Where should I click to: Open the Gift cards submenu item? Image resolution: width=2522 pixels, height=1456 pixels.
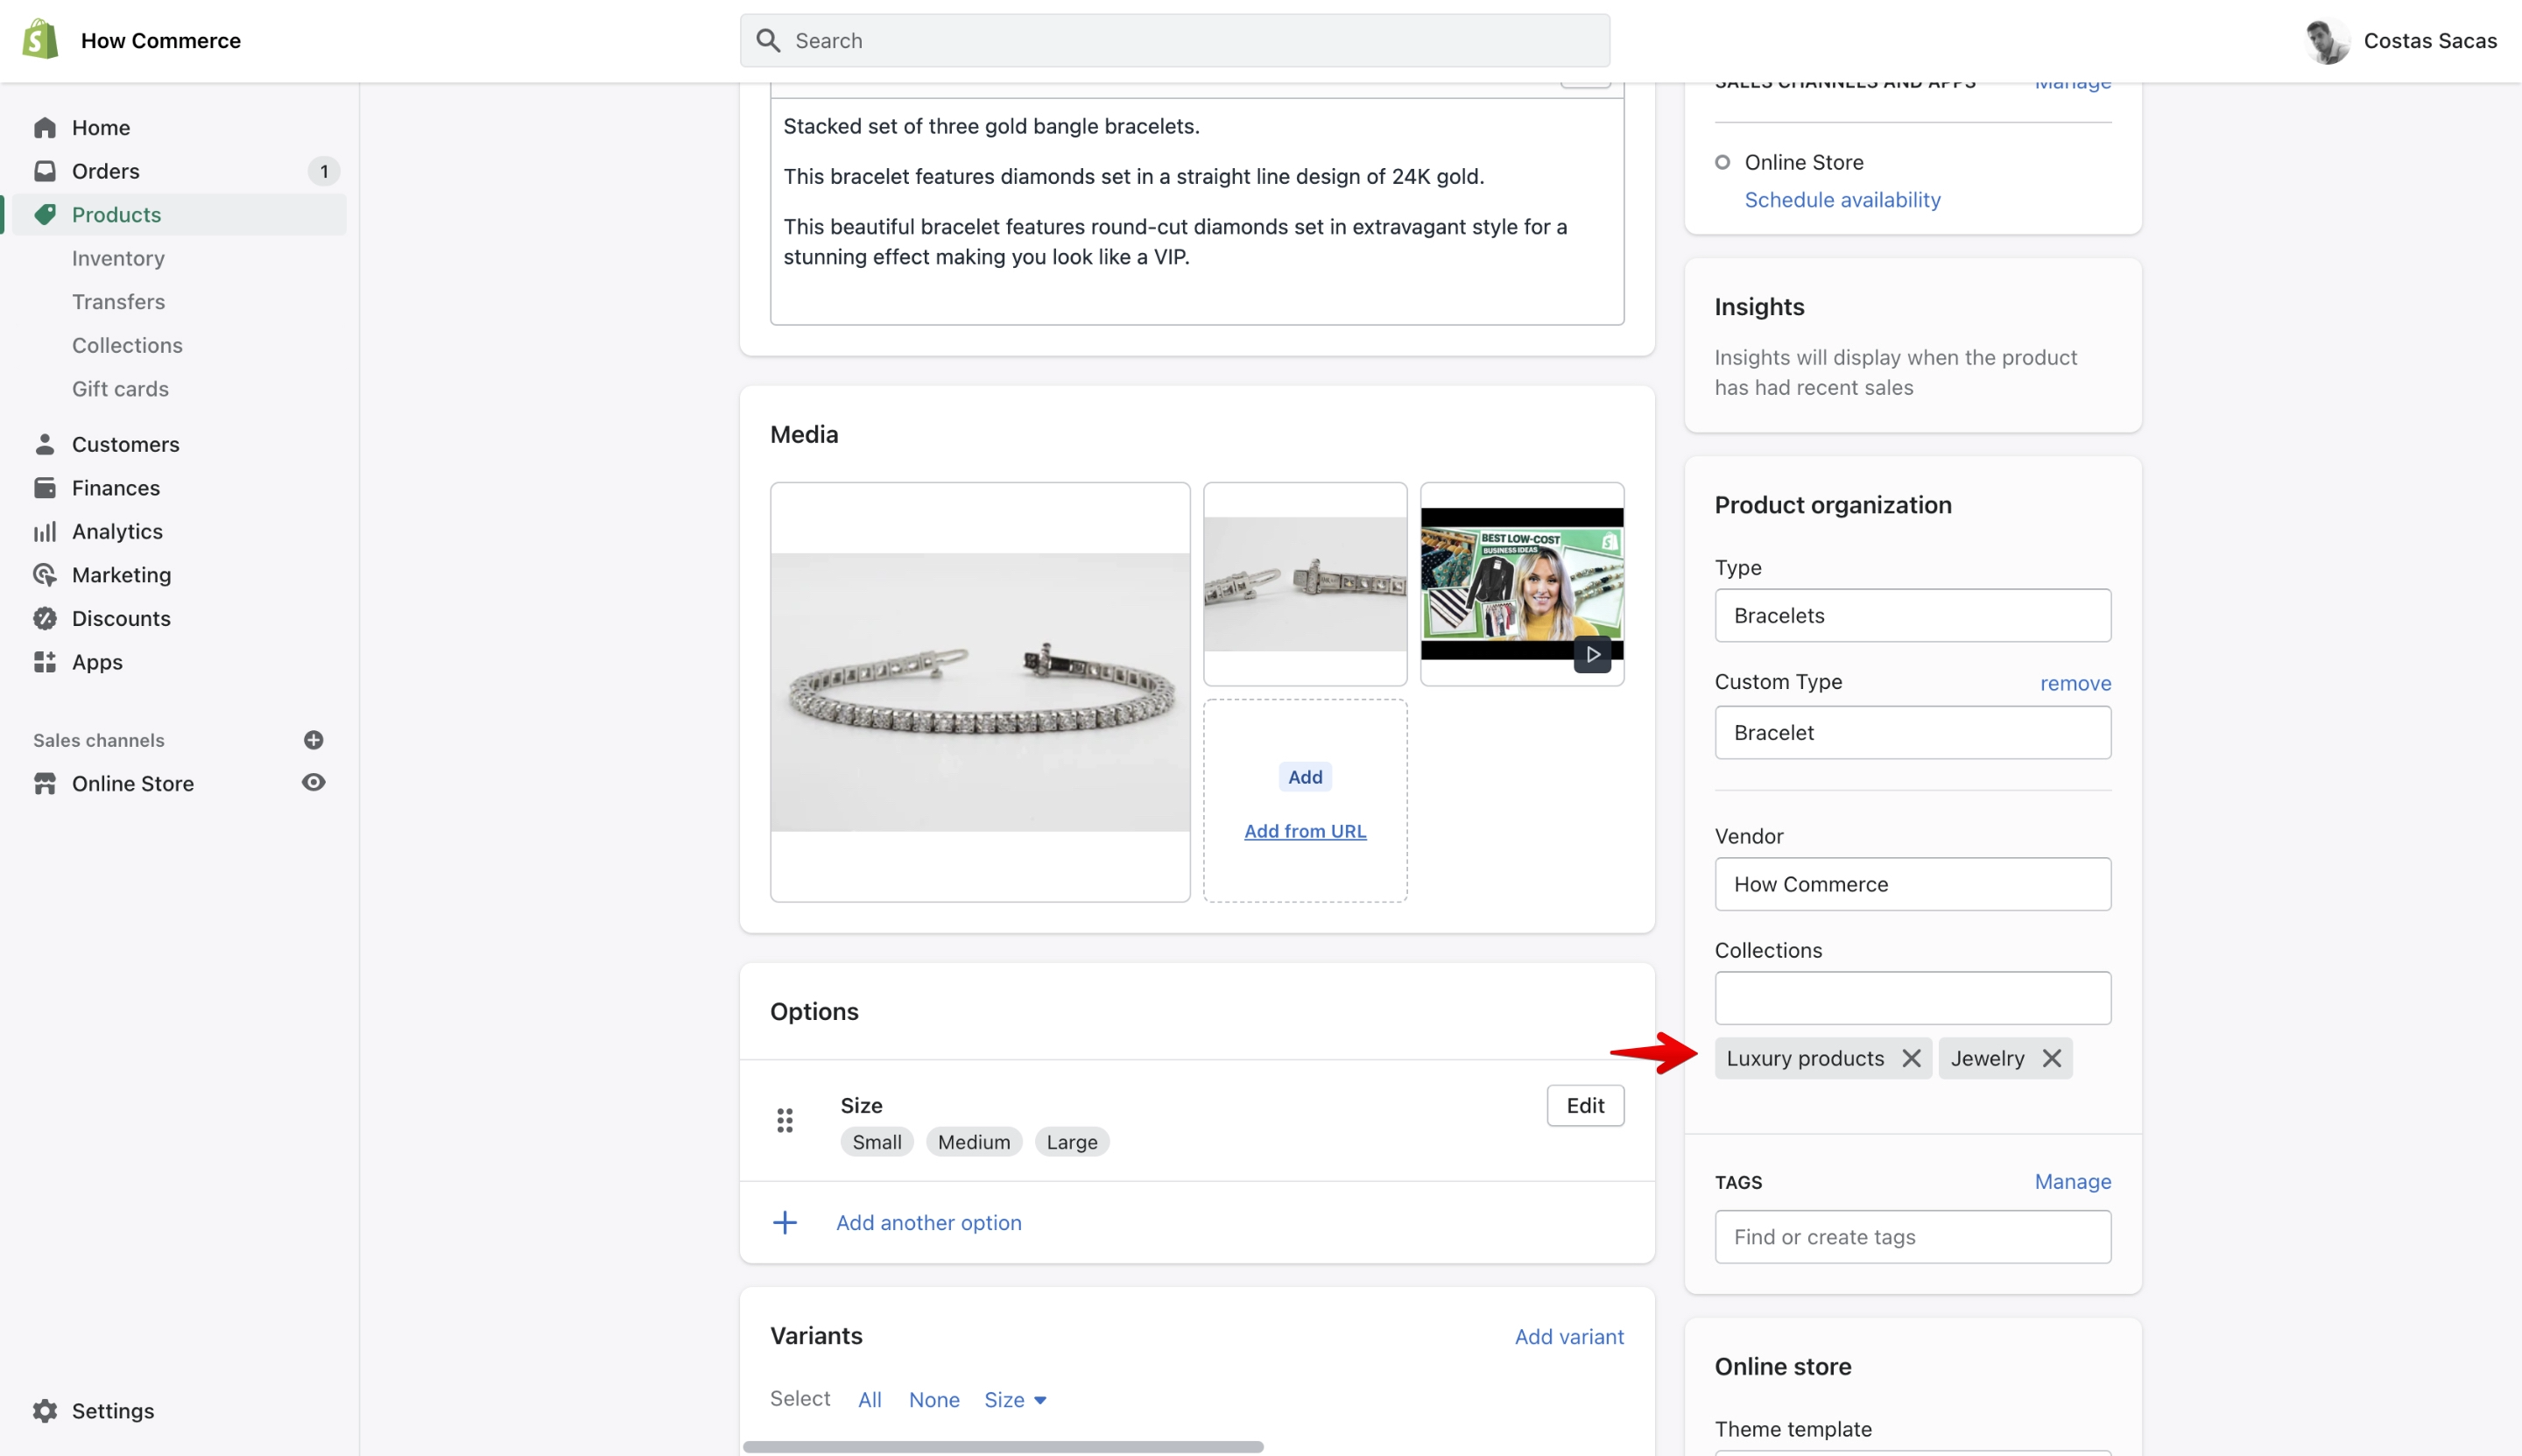click(x=120, y=389)
